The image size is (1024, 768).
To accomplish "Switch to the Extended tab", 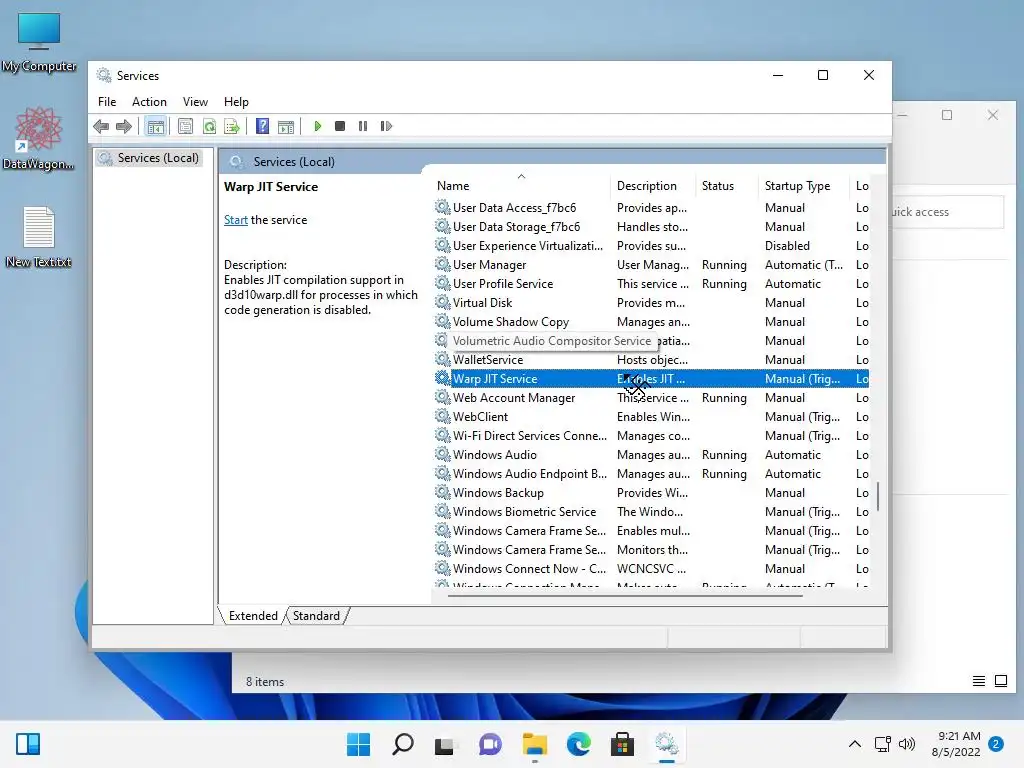I will [x=253, y=616].
